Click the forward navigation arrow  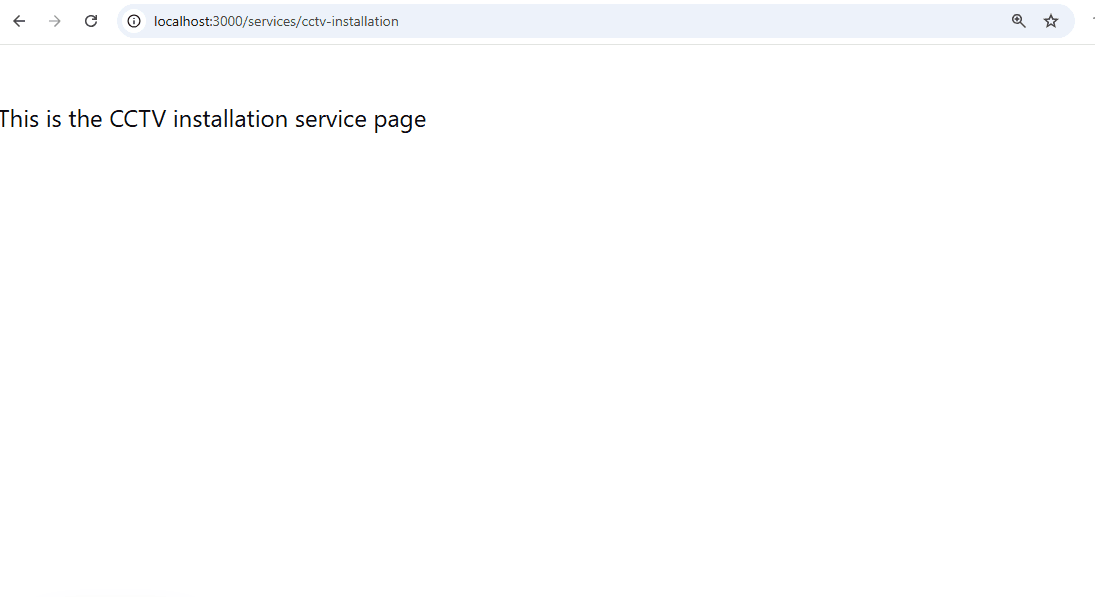pyautogui.click(x=55, y=20)
